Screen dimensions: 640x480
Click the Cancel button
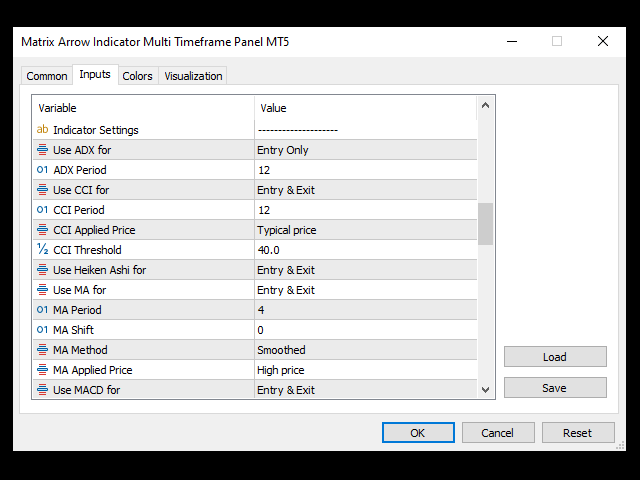pos(498,433)
